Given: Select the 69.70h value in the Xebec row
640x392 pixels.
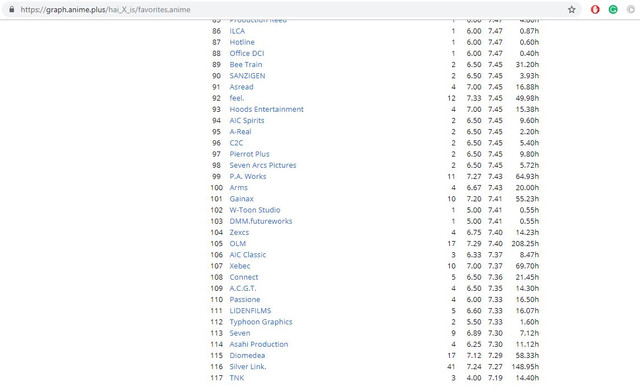Looking at the screenshot, I should pos(527,266).
